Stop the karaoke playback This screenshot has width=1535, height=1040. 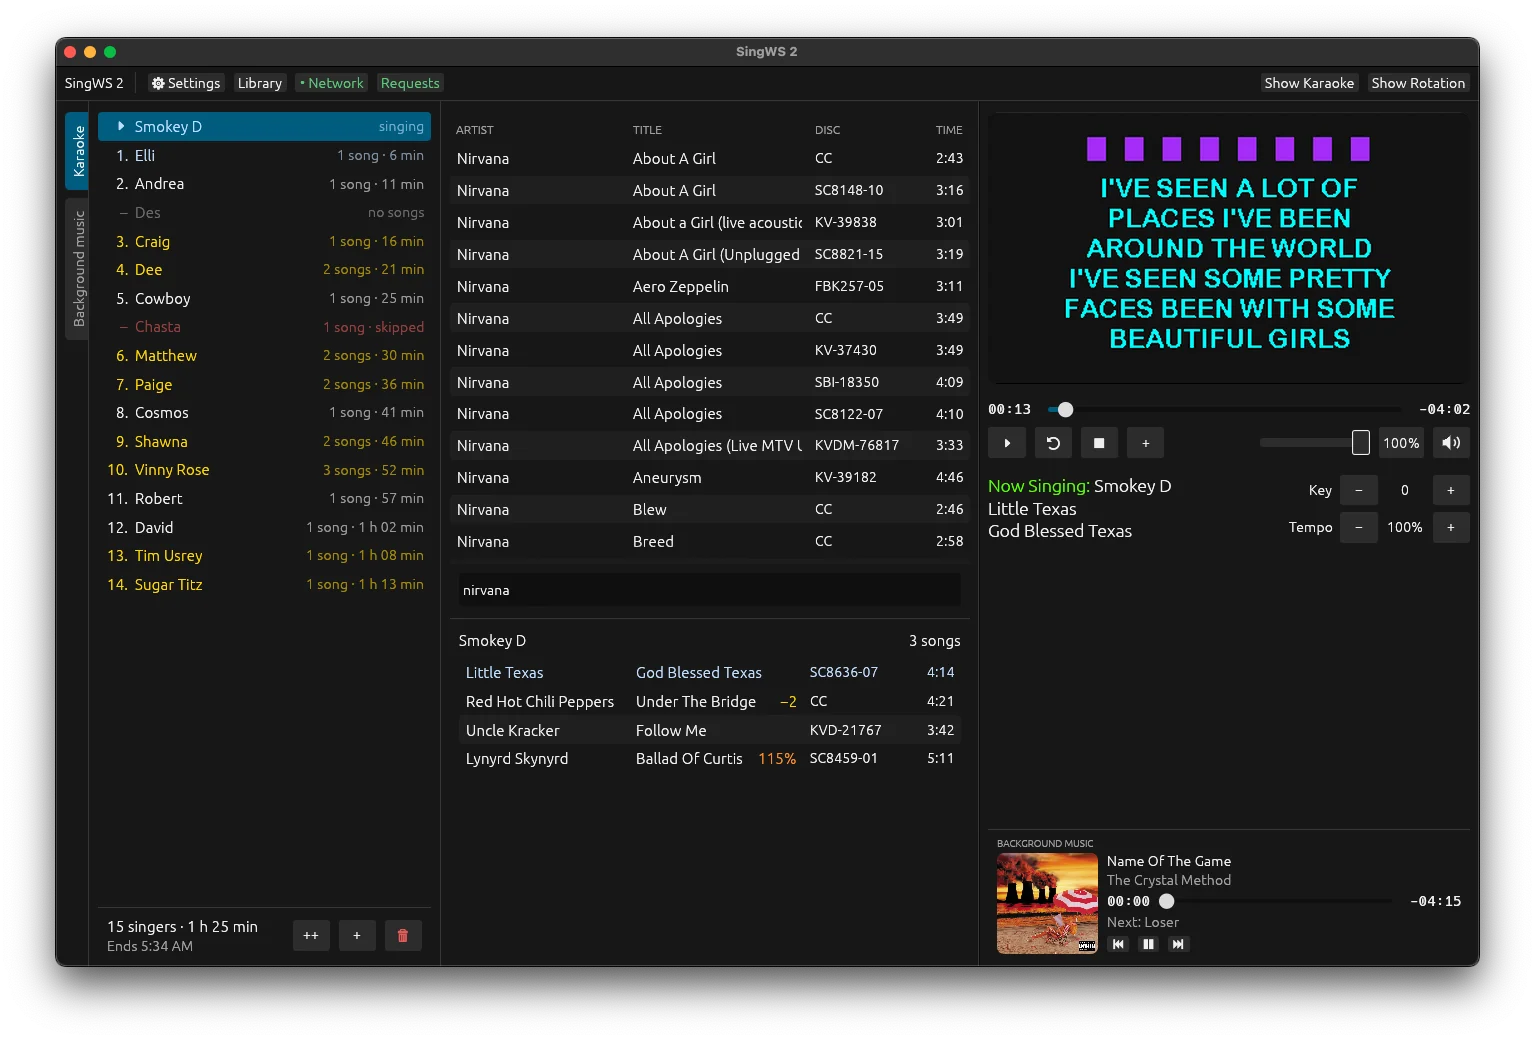[1099, 443]
